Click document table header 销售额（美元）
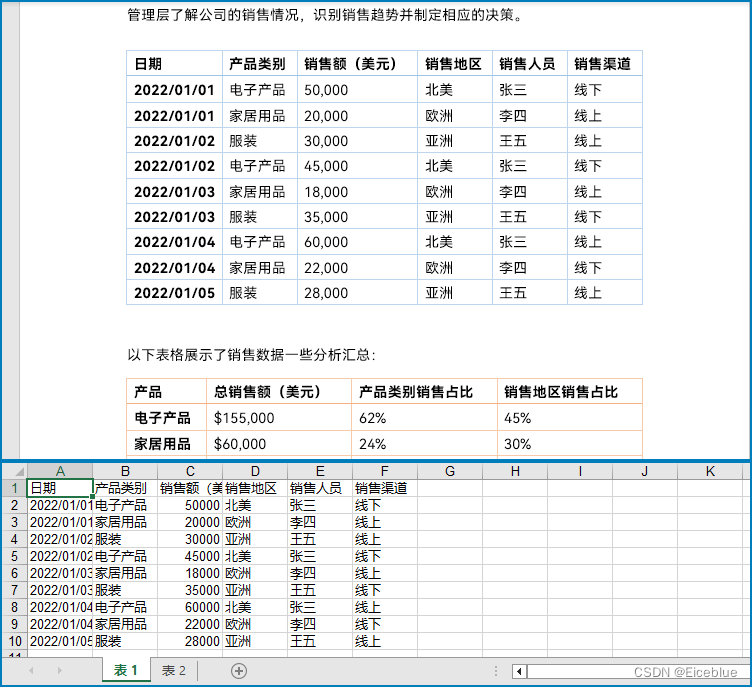This screenshot has width=752, height=687. click(x=351, y=64)
